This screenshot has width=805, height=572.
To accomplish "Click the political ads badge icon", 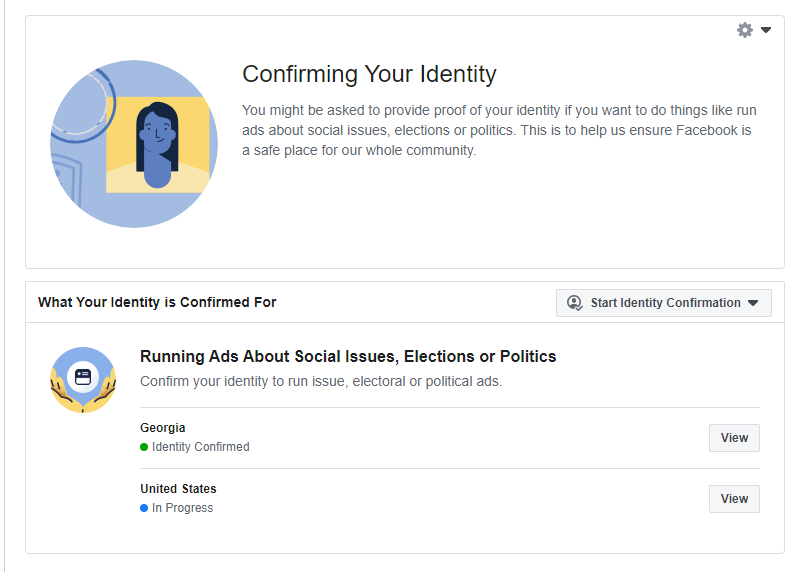I will (83, 379).
